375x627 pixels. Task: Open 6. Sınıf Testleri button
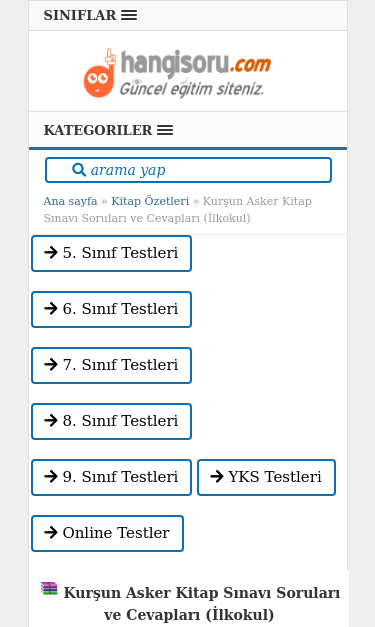click(x=112, y=310)
